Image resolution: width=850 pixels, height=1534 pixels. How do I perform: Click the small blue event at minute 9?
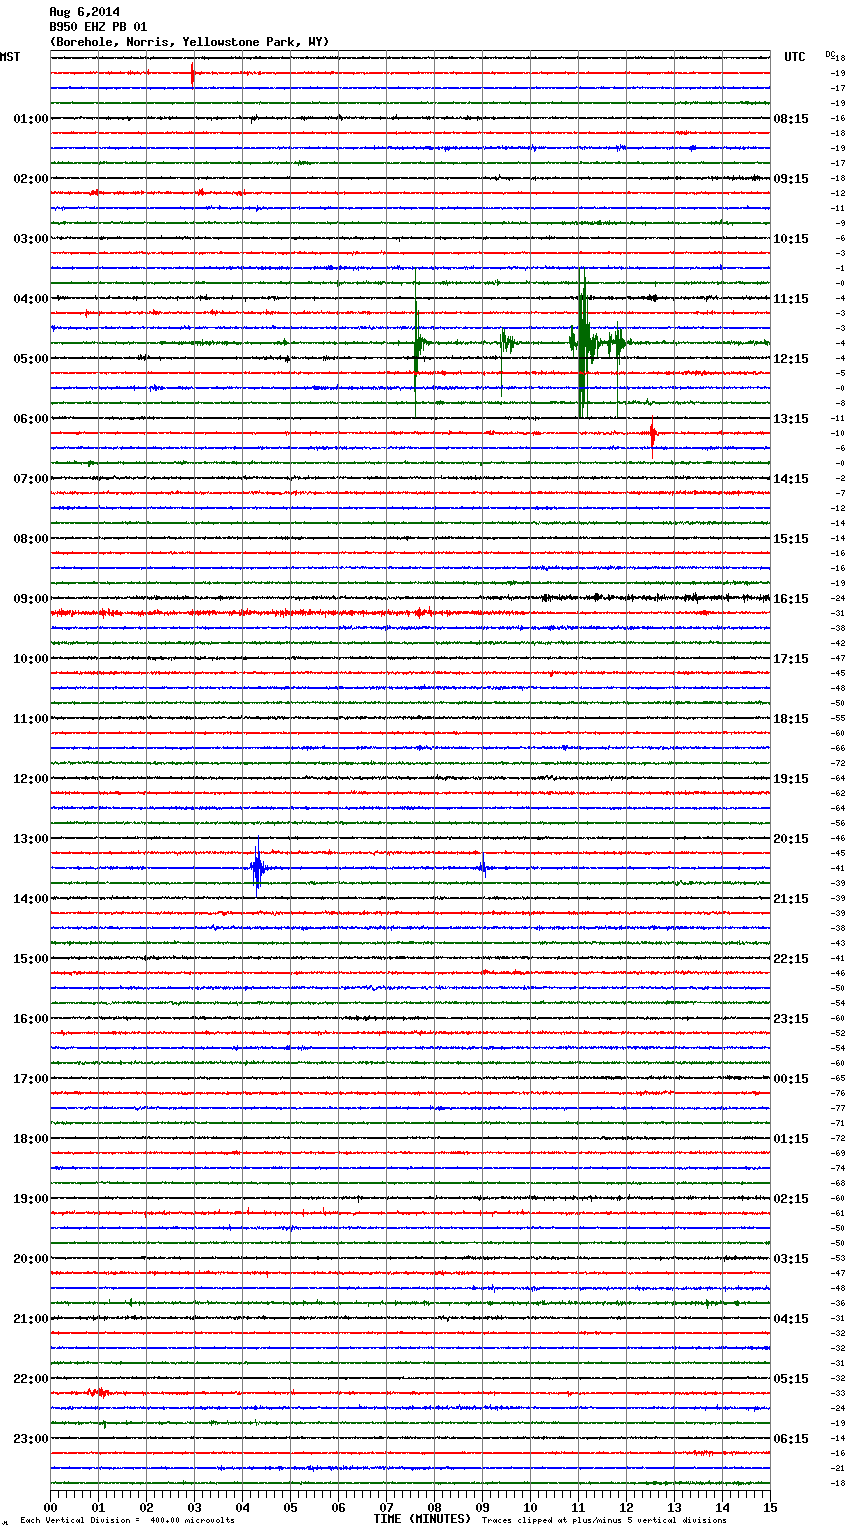pyautogui.click(x=483, y=868)
